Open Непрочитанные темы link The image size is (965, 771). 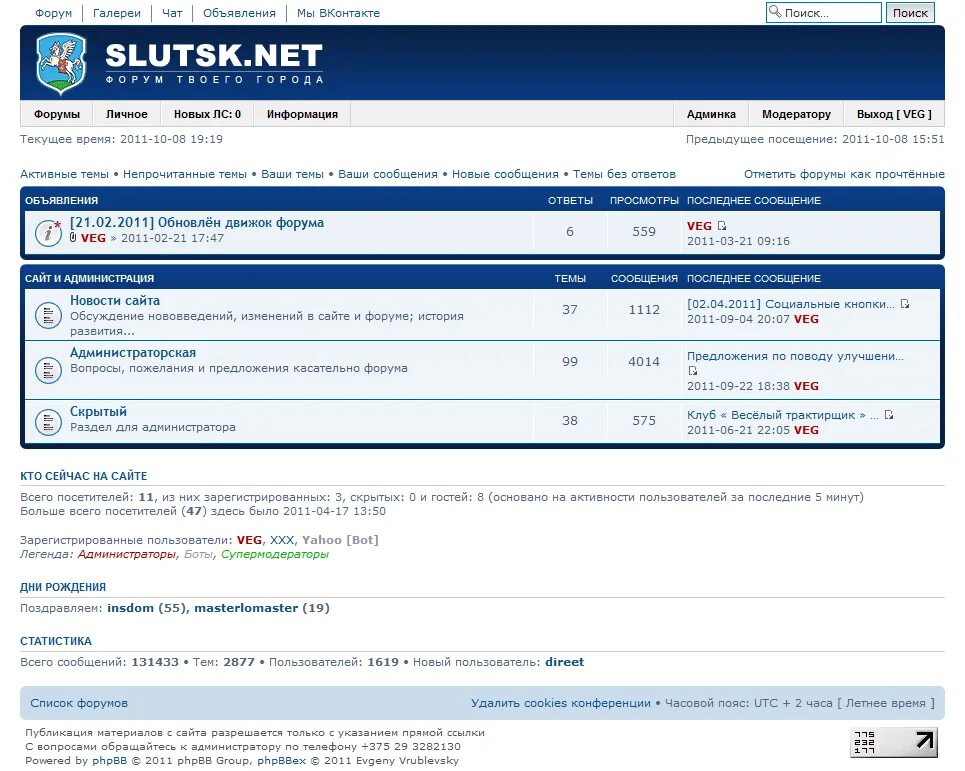tap(185, 174)
